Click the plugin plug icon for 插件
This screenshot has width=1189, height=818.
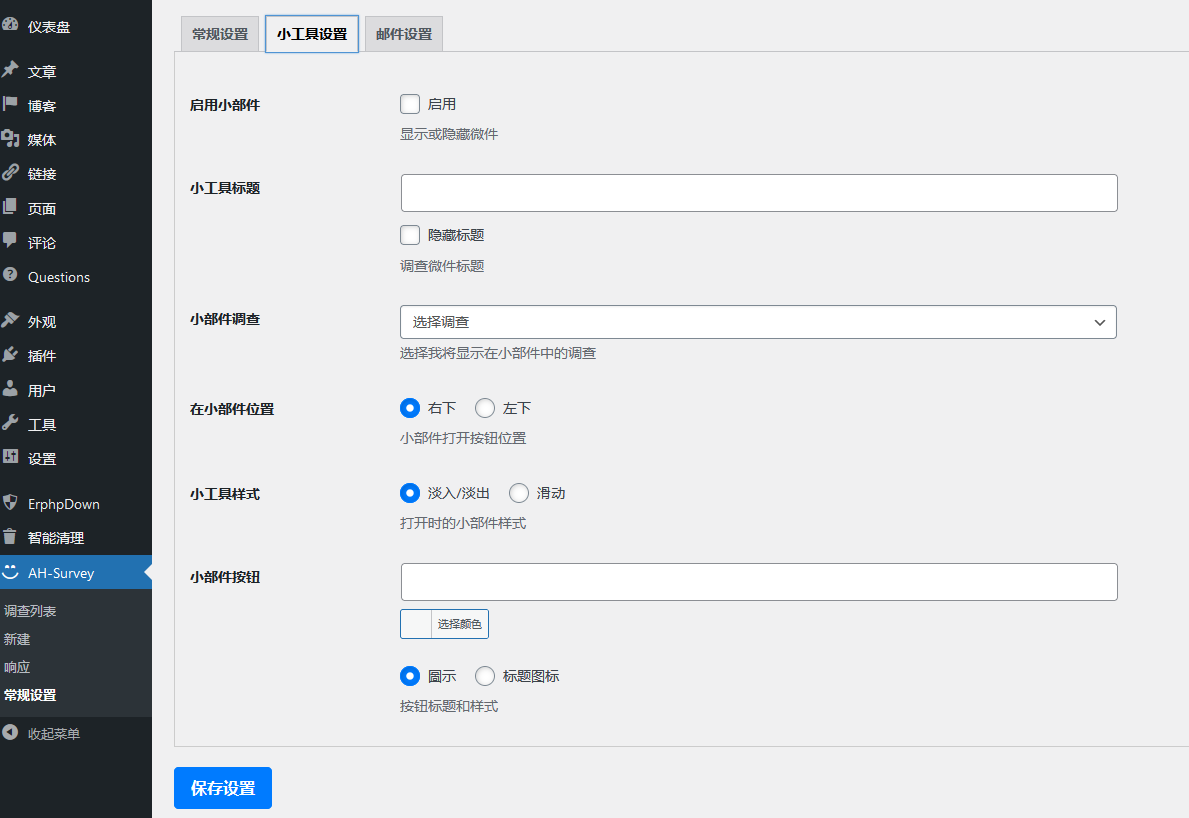tap(10, 355)
